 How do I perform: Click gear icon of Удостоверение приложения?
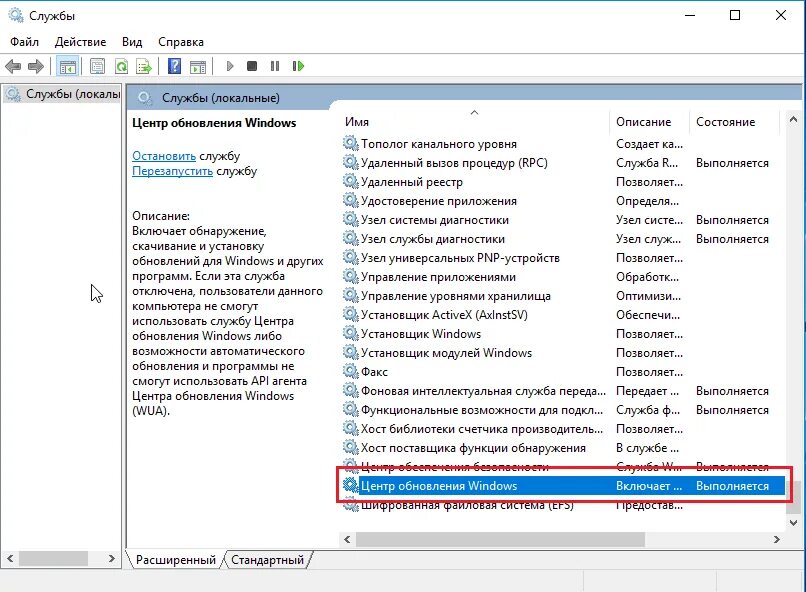(351, 200)
